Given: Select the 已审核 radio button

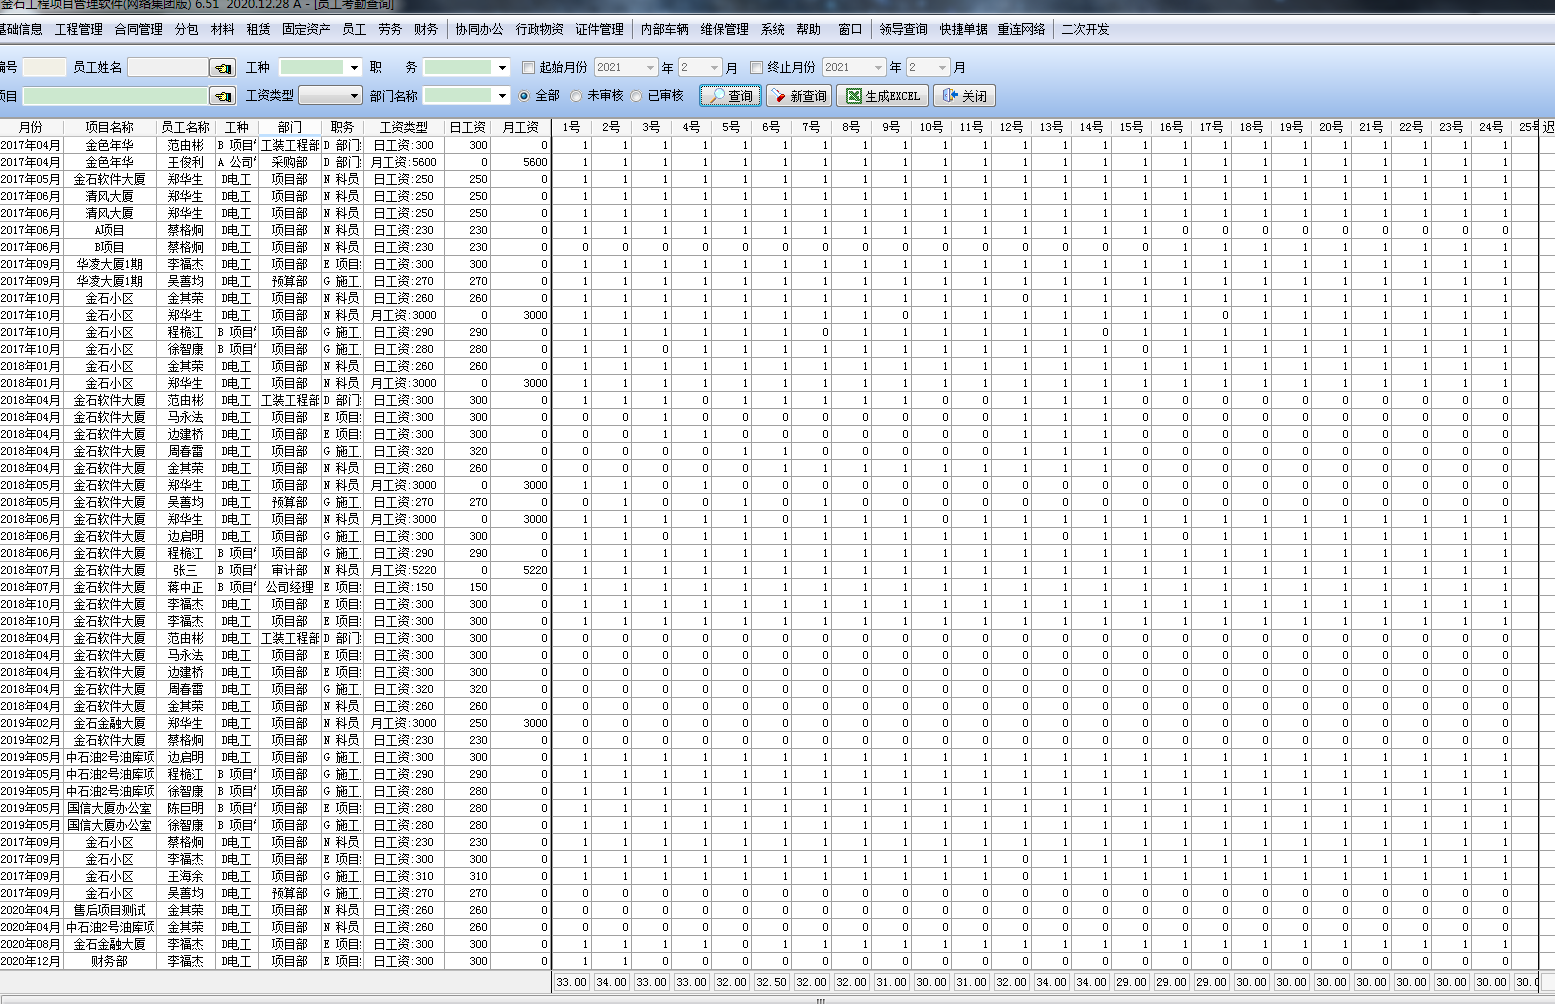Looking at the screenshot, I should point(636,96).
